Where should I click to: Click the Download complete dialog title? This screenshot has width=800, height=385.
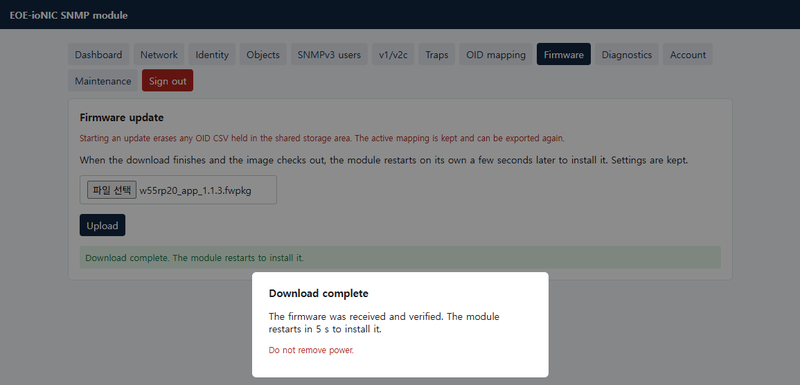coord(318,294)
